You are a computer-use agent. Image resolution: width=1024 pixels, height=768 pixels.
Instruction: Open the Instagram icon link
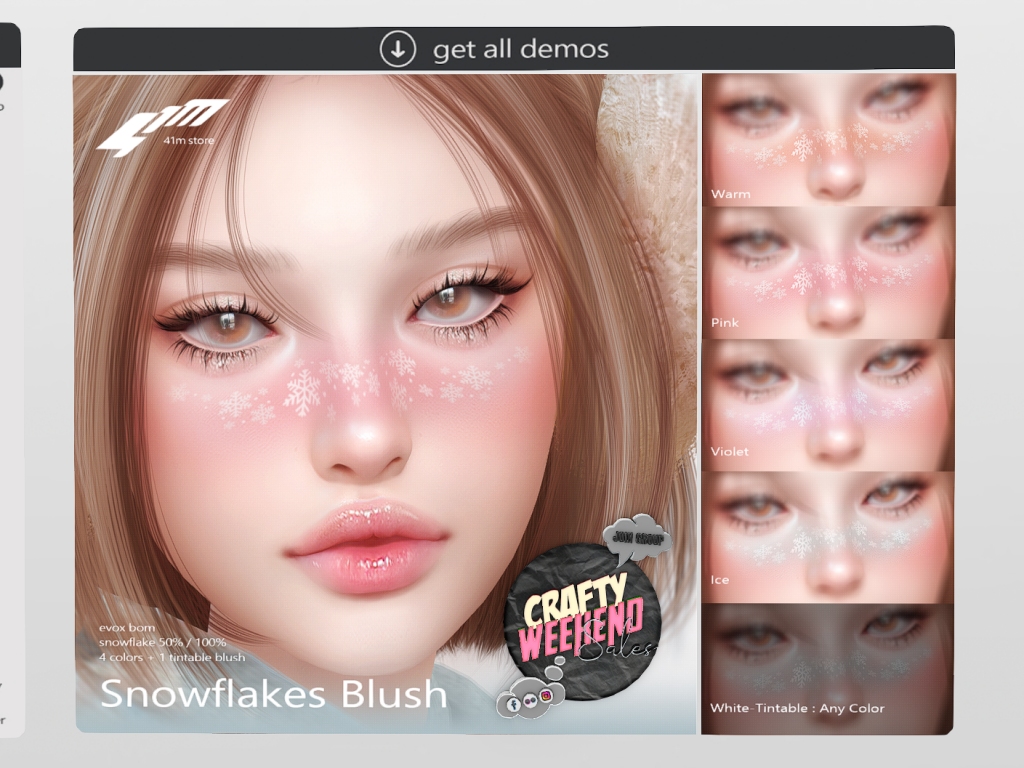[547, 694]
